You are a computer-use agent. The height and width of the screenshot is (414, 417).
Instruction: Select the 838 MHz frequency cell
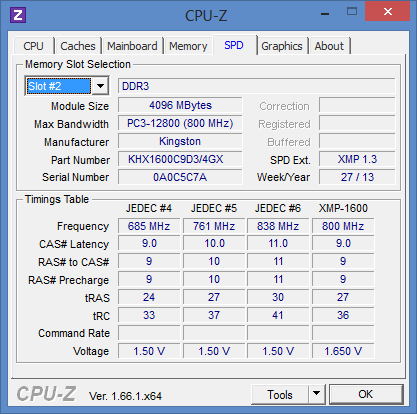pos(278,226)
